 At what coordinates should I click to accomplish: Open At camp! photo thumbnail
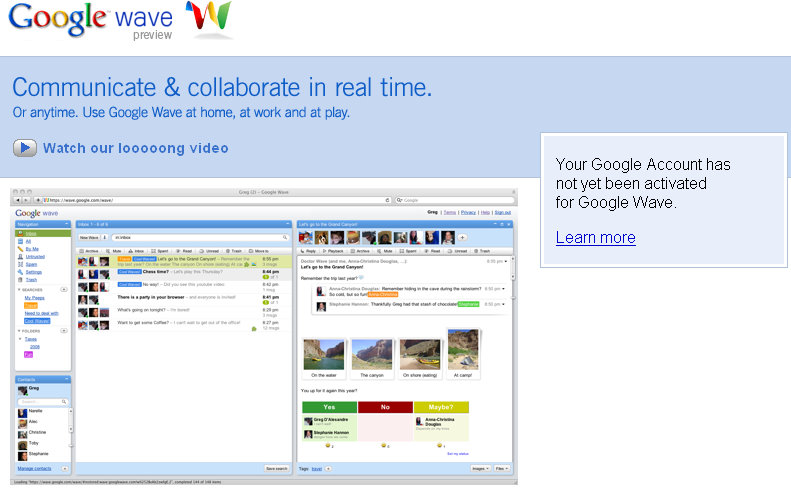(x=463, y=354)
